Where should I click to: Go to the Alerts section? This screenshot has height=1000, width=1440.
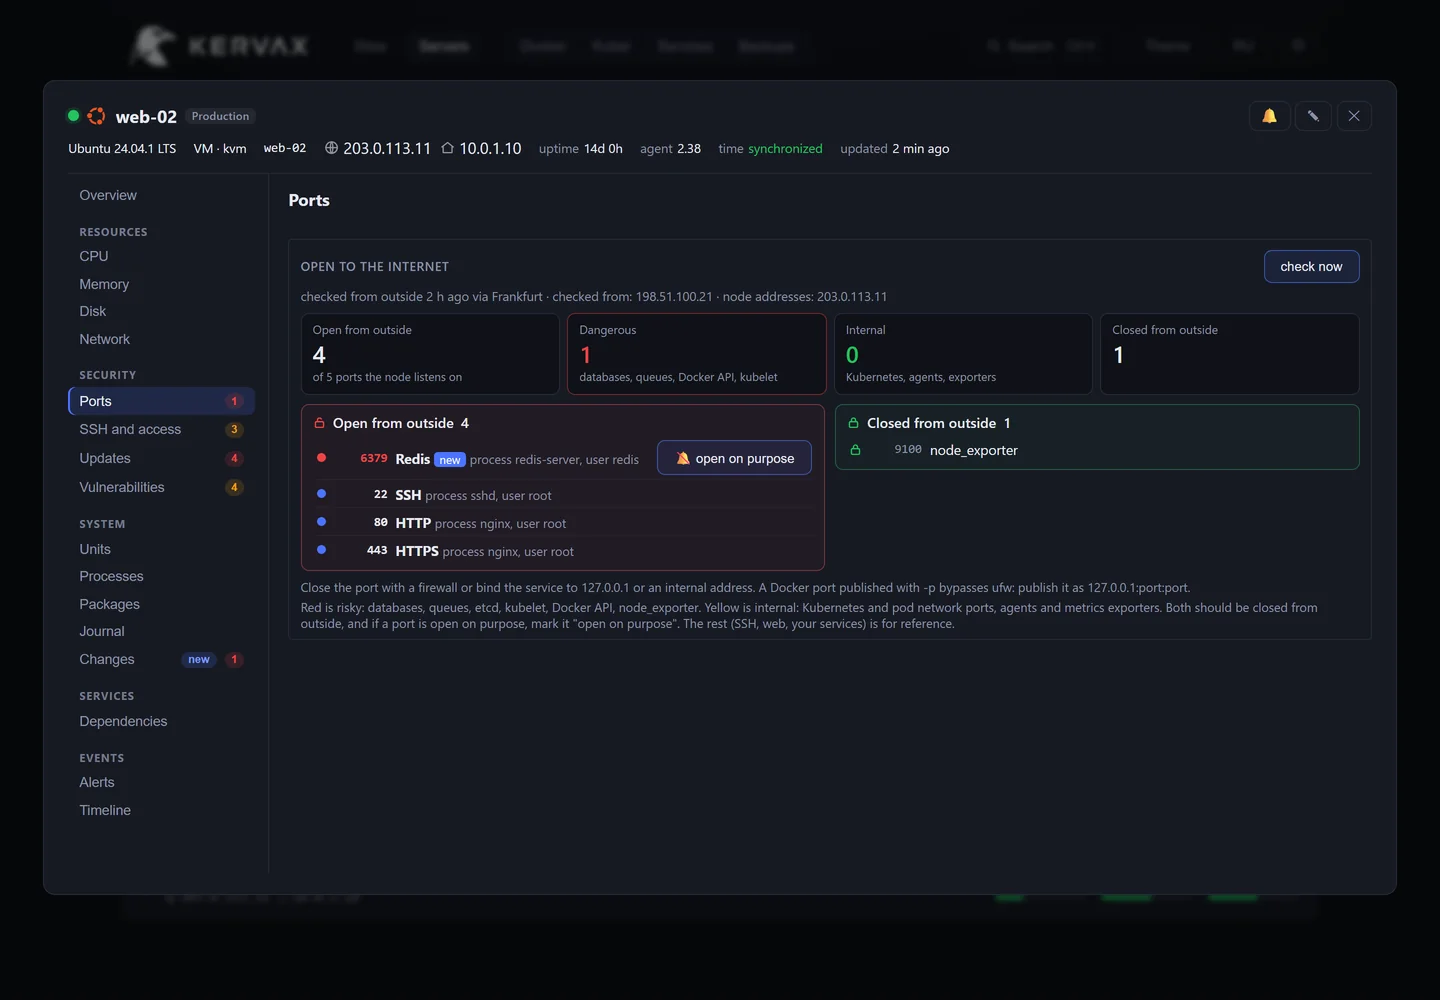[x=161, y=782]
